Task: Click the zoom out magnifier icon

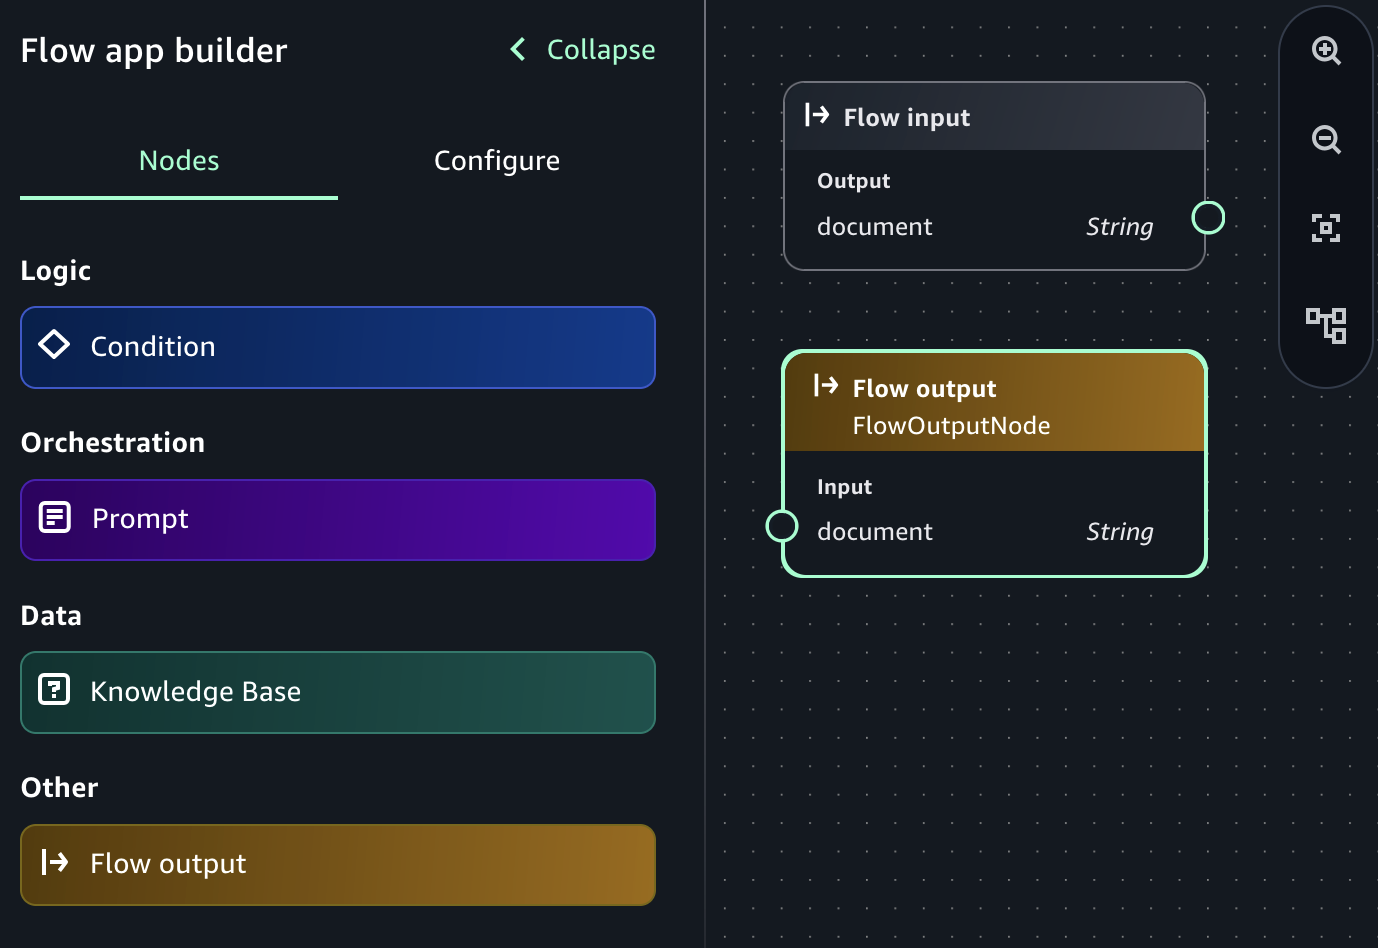Action: [x=1326, y=140]
